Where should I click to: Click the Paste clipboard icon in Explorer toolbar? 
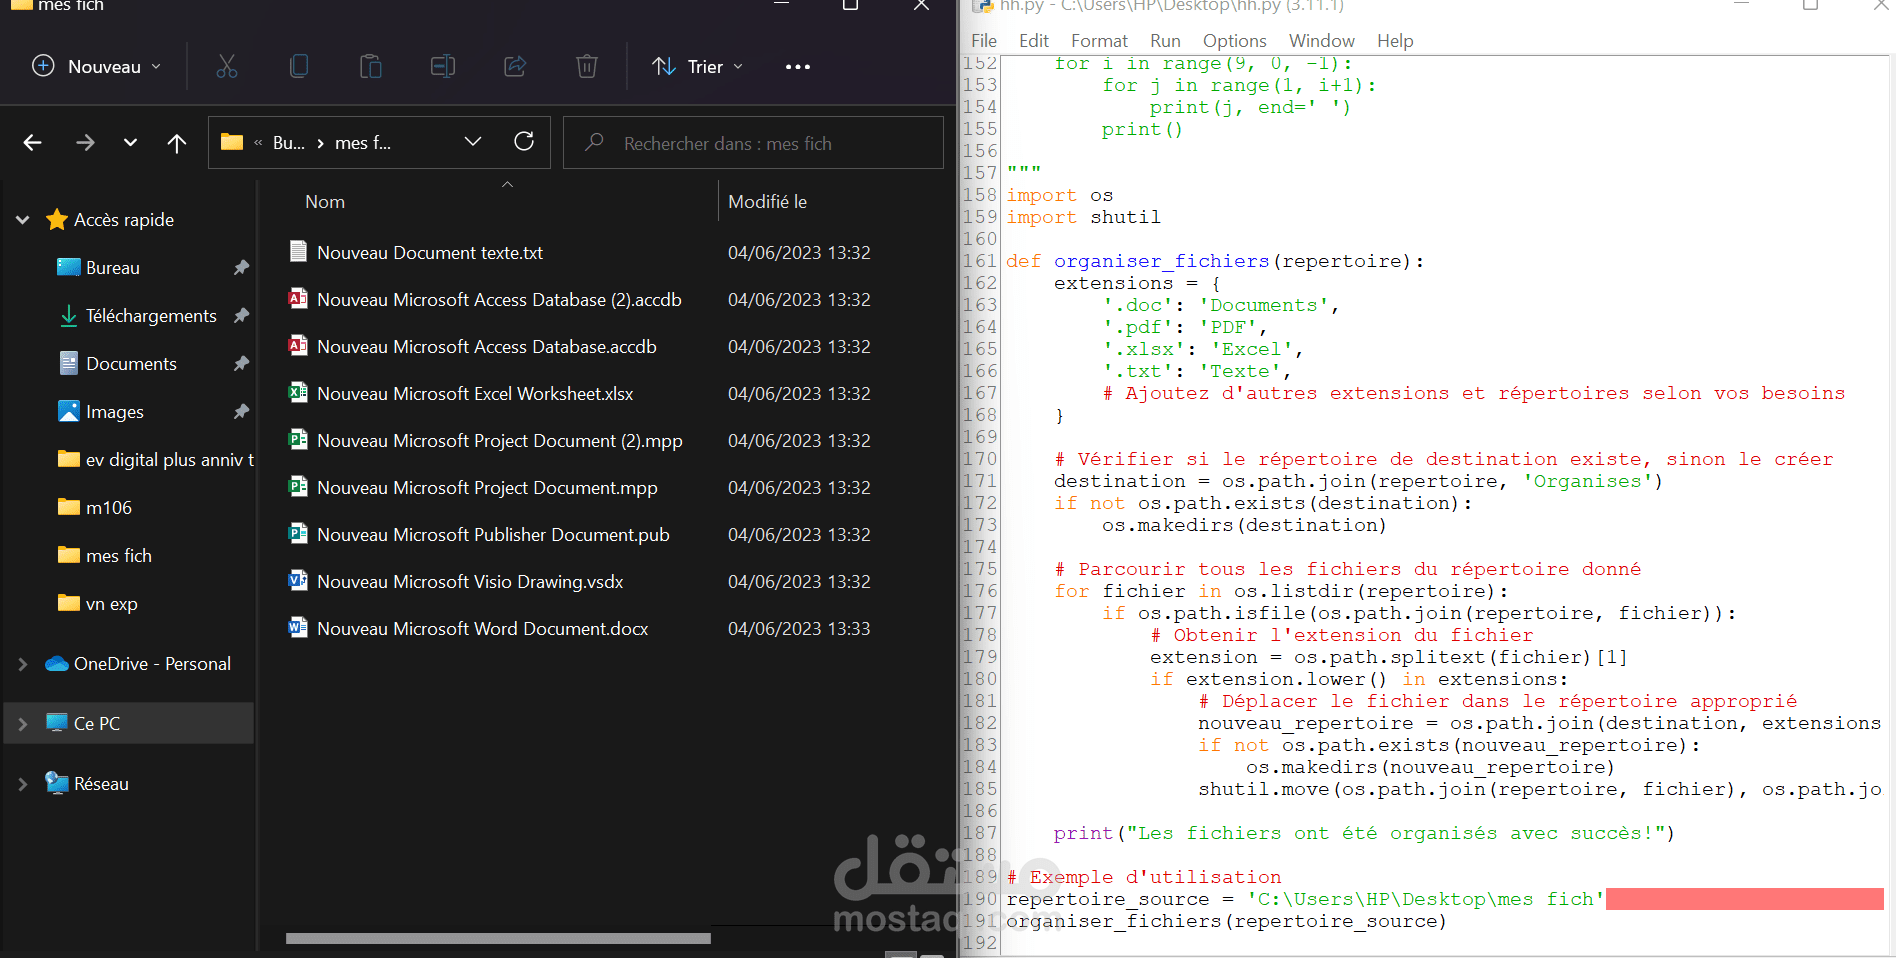371,67
